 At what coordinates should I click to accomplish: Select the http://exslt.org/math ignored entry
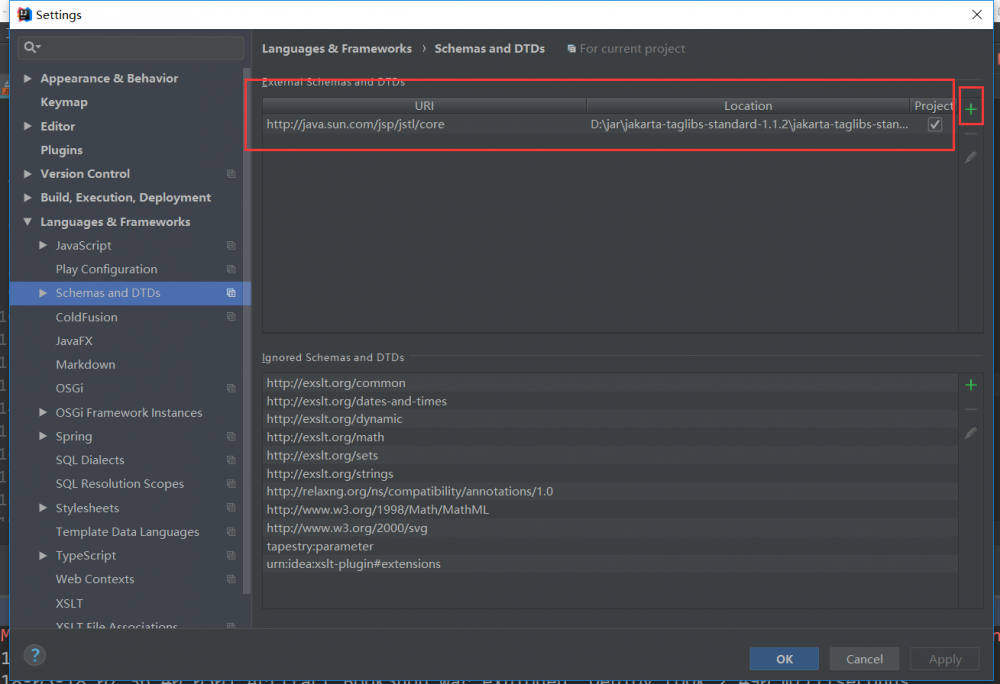324,437
